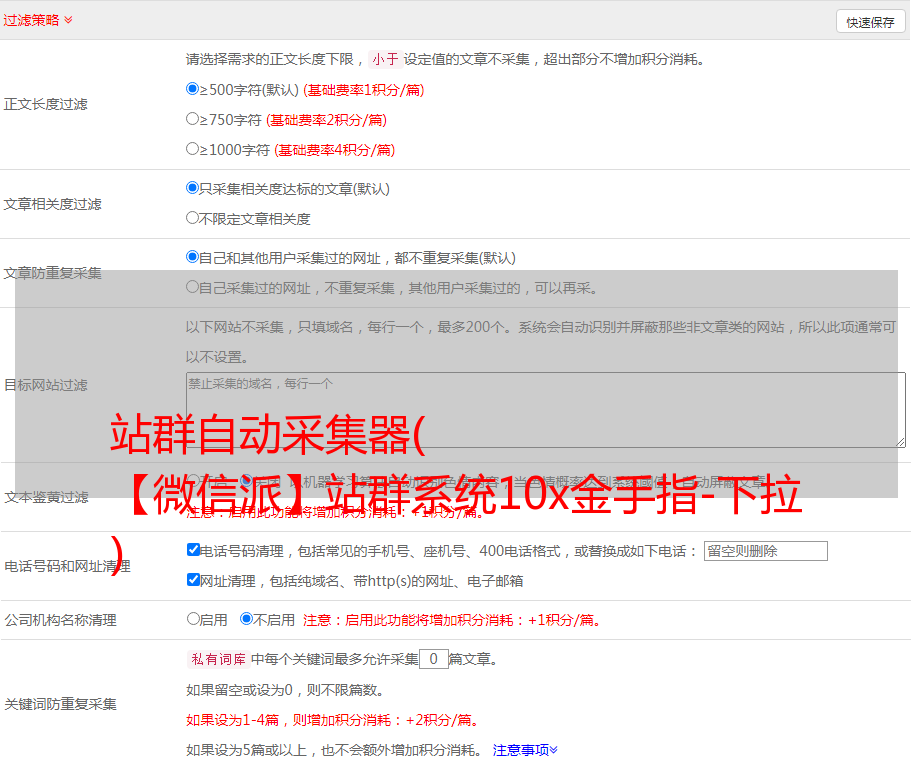Click the red 如果设为1-4篇 cost warning
The image size is (912, 768).
point(334,720)
